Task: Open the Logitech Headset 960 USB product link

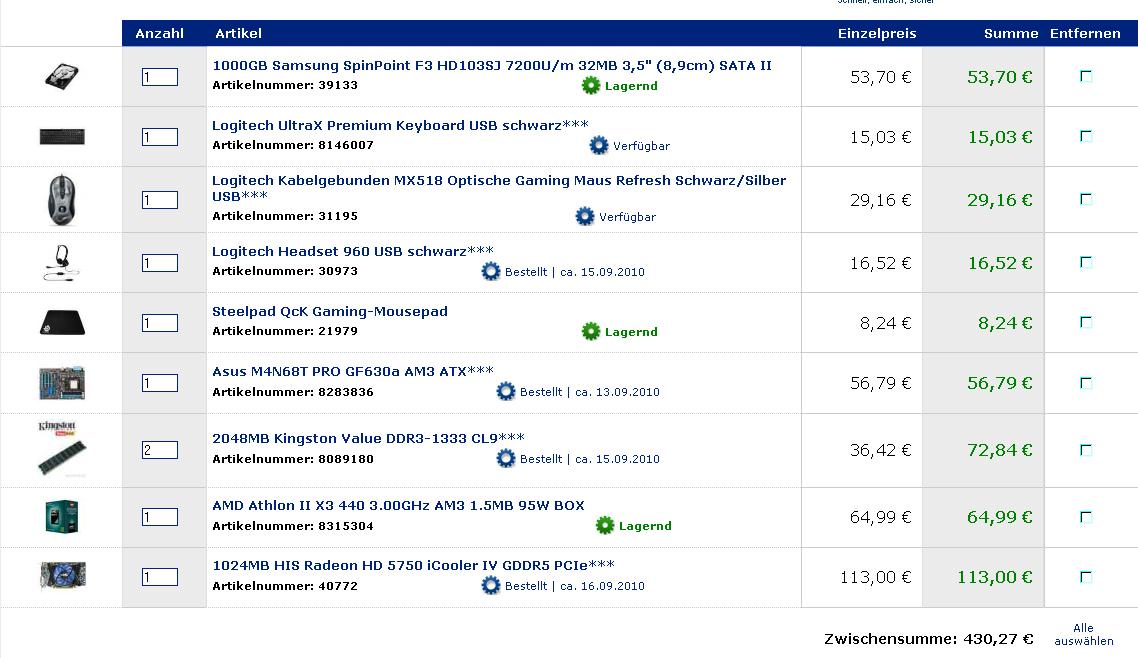Action: (x=352, y=251)
